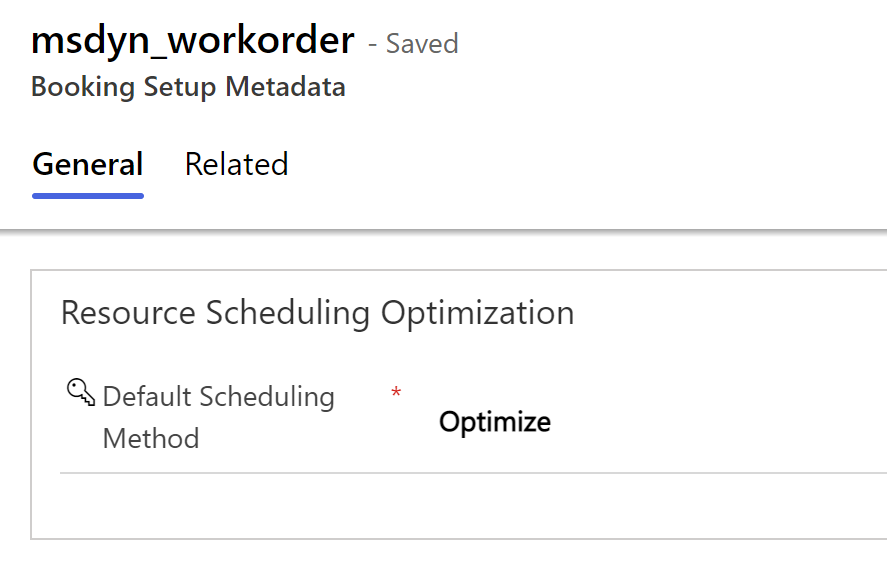887x569 pixels.
Task: Click the gray gap above the section card
Action: coord(450,252)
